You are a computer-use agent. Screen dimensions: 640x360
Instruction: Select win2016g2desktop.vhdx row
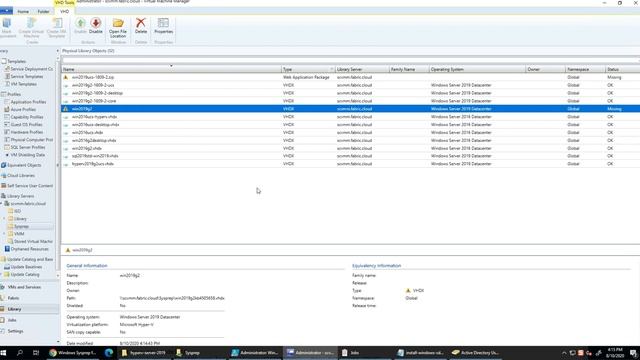coord(351,140)
